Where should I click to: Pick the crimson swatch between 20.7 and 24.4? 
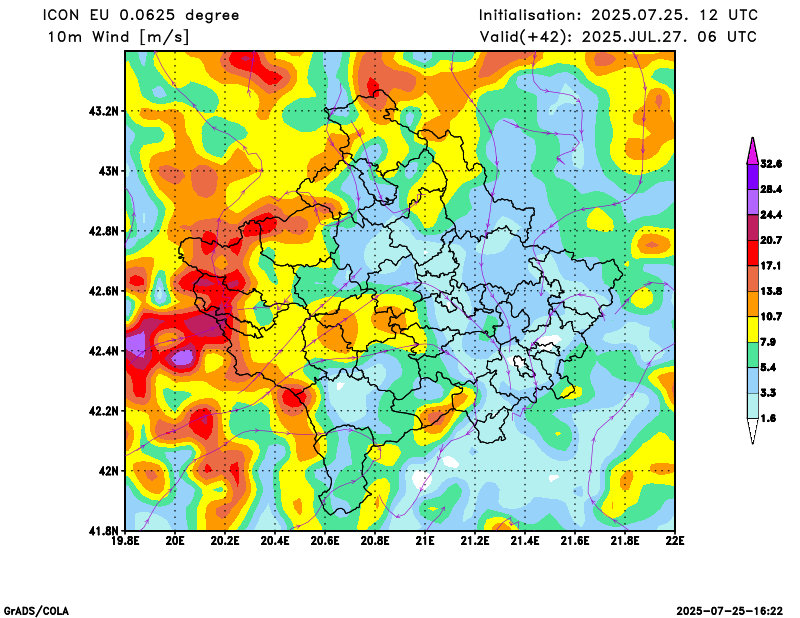point(753,228)
